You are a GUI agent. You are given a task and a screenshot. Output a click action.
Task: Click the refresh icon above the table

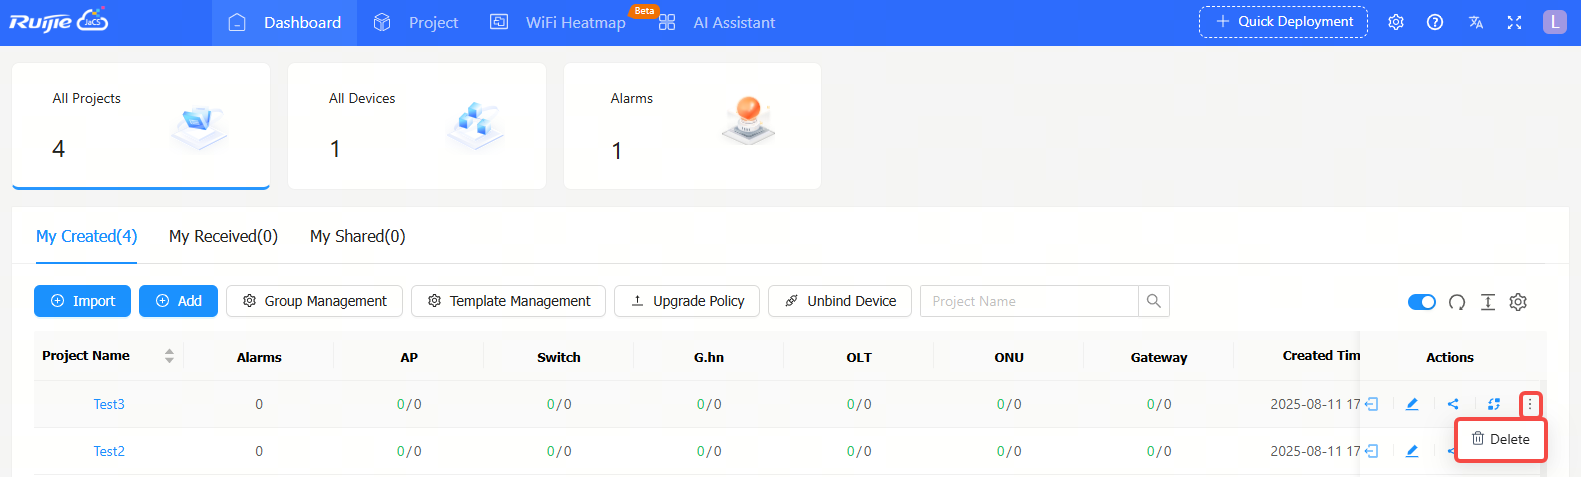(1457, 302)
